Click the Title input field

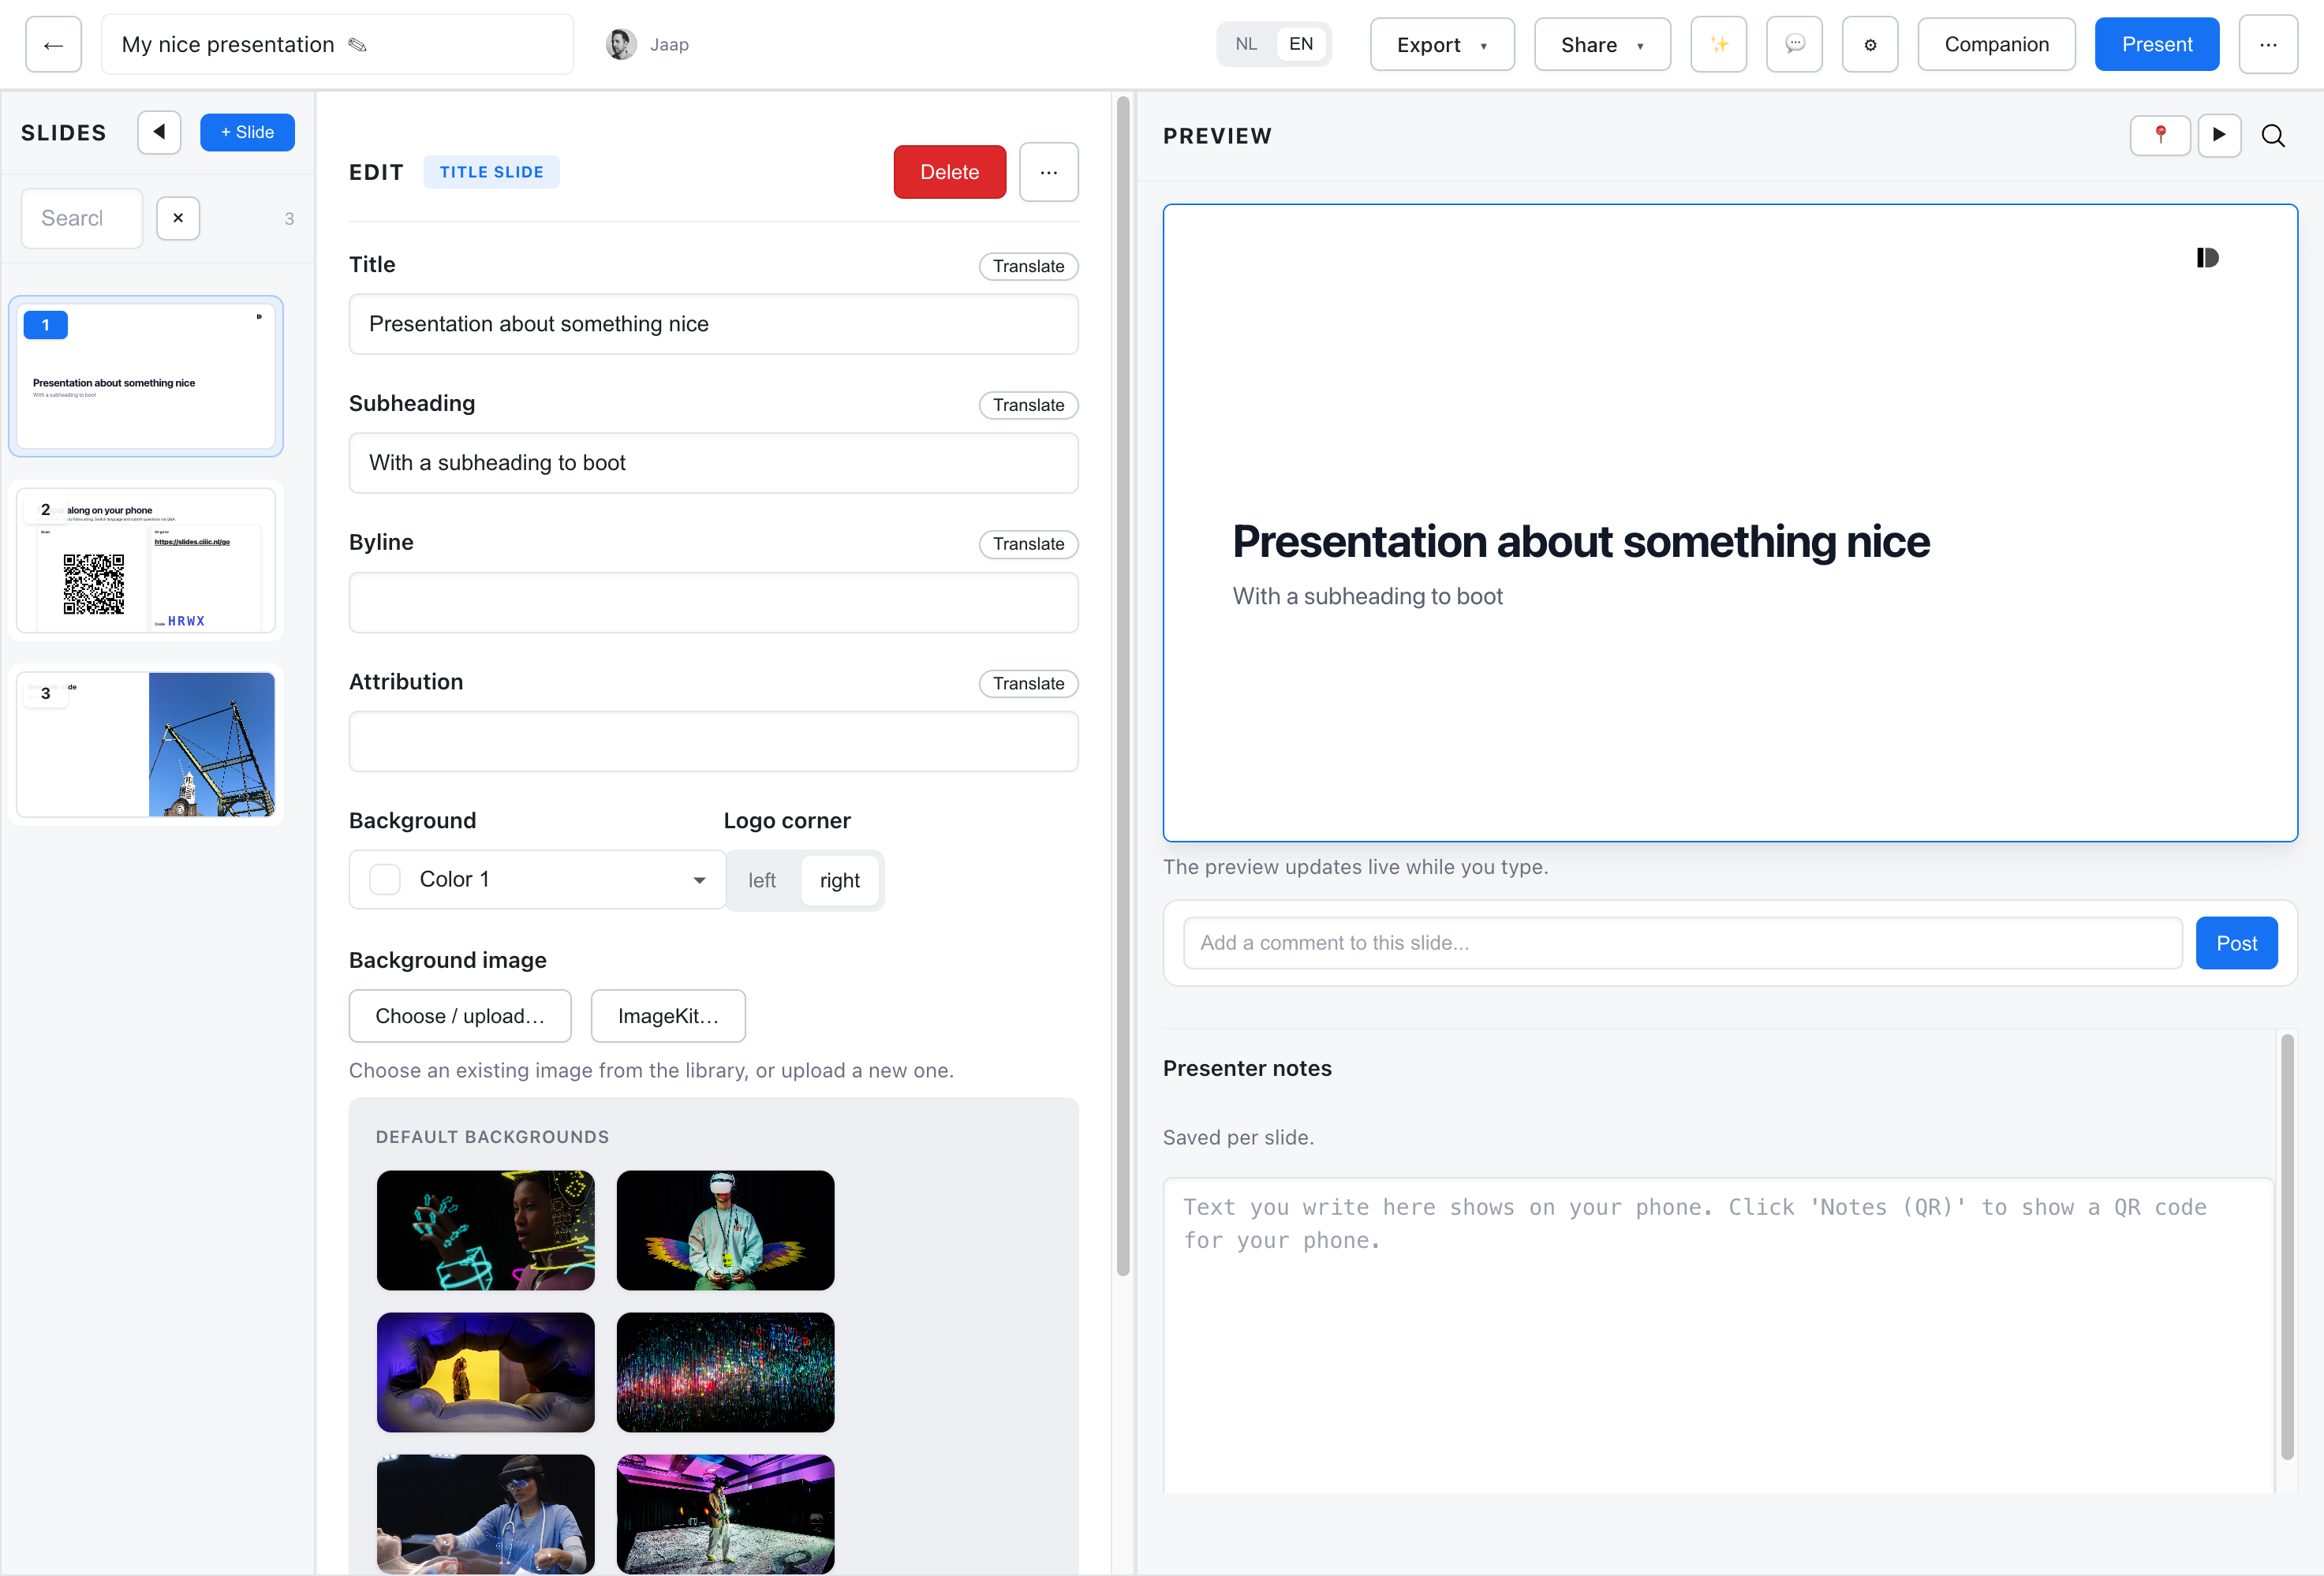(713, 324)
